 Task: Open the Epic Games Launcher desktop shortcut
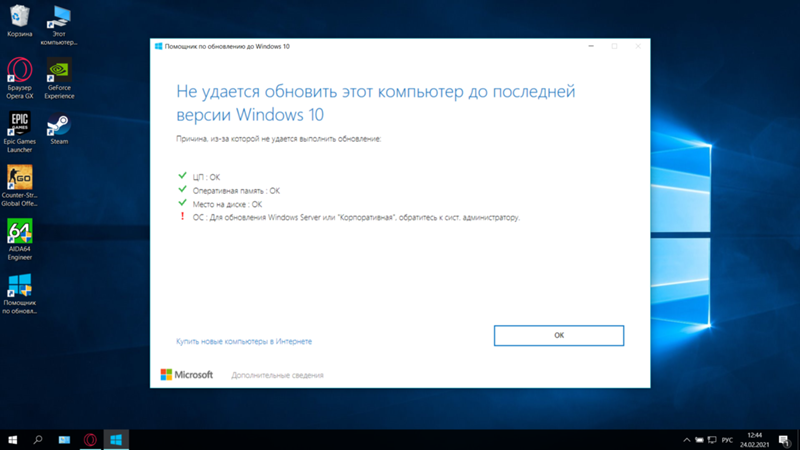(x=19, y=132)
